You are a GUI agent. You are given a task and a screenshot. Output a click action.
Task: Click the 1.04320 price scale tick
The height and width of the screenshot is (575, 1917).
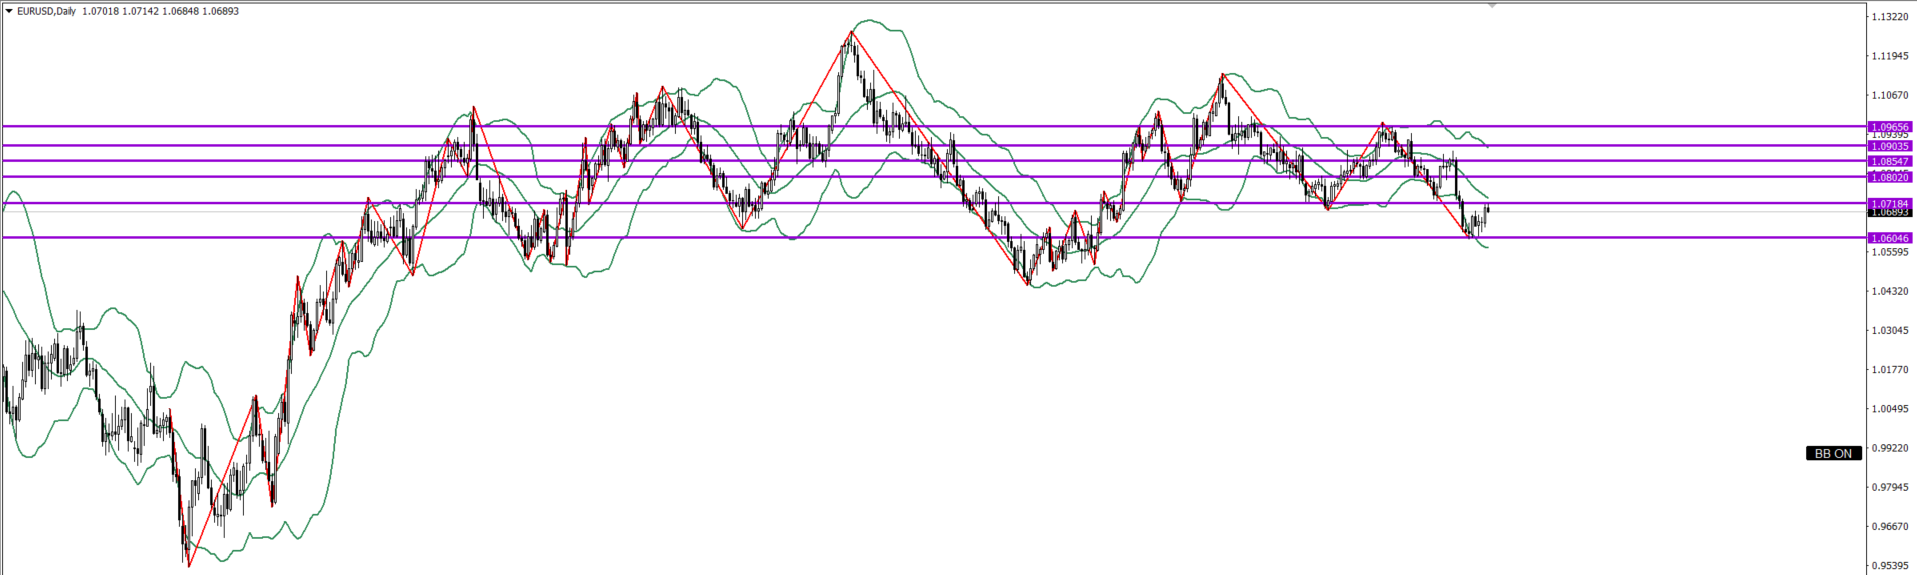click(x=1890, y=291)
